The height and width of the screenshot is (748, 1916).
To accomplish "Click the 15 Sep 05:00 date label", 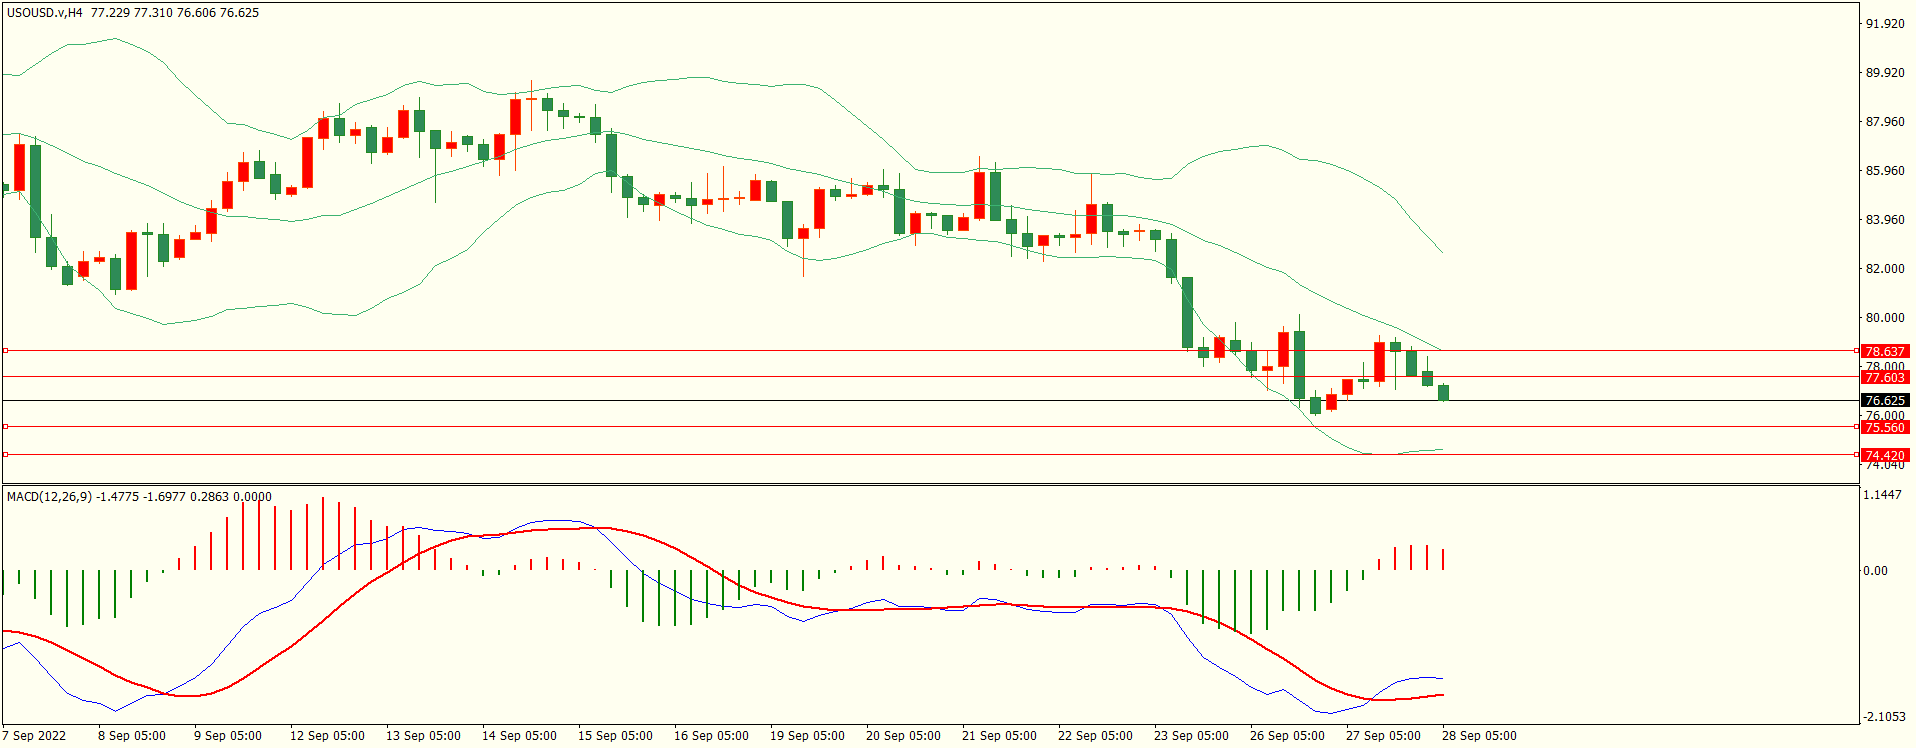I will 615,736.
